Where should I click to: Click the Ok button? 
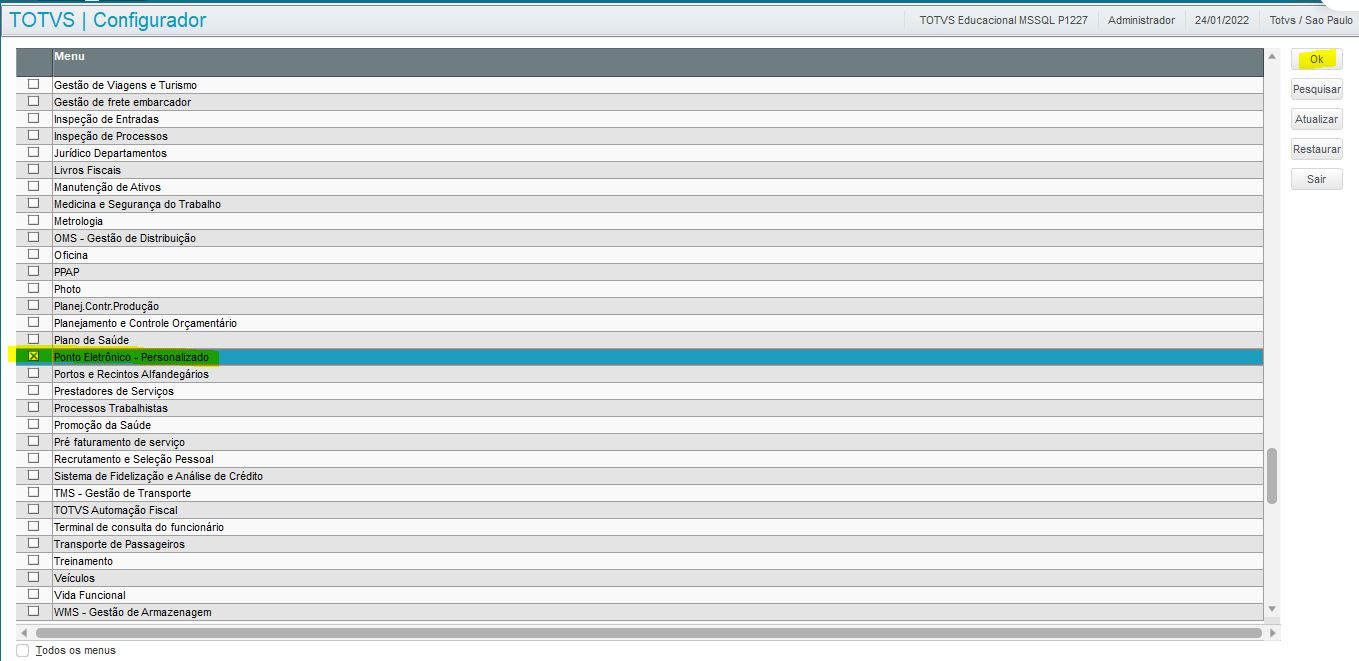(x=1316, y=59)
